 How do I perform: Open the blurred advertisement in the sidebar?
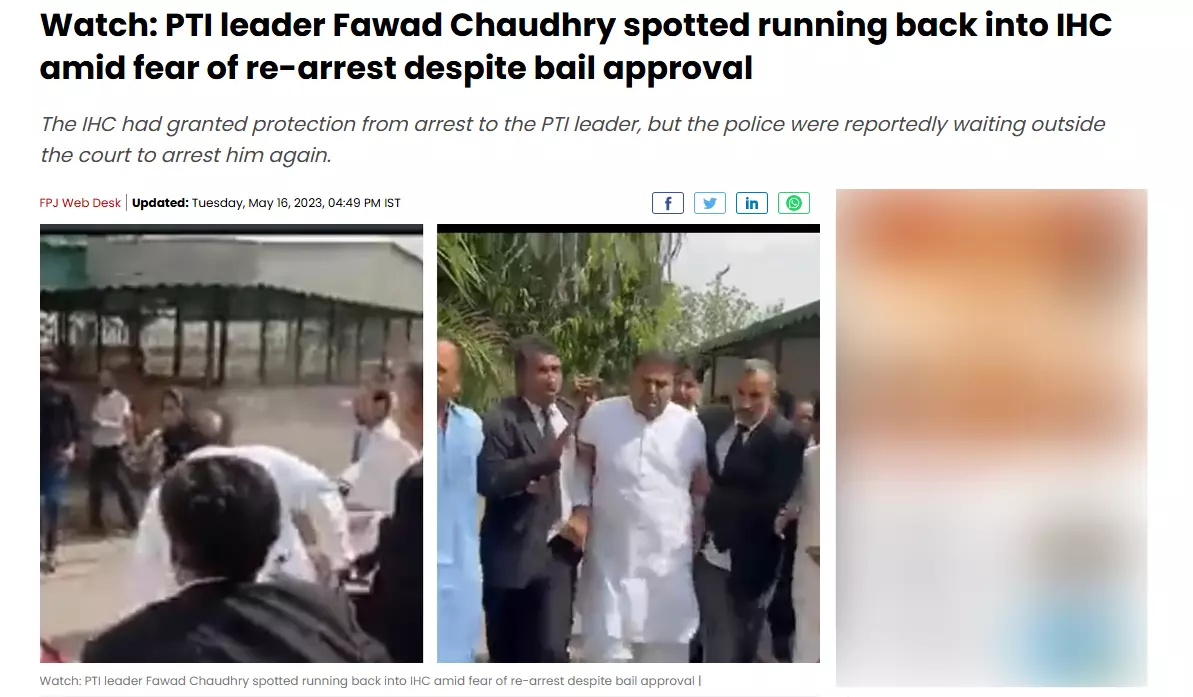(x=991, y=438)
